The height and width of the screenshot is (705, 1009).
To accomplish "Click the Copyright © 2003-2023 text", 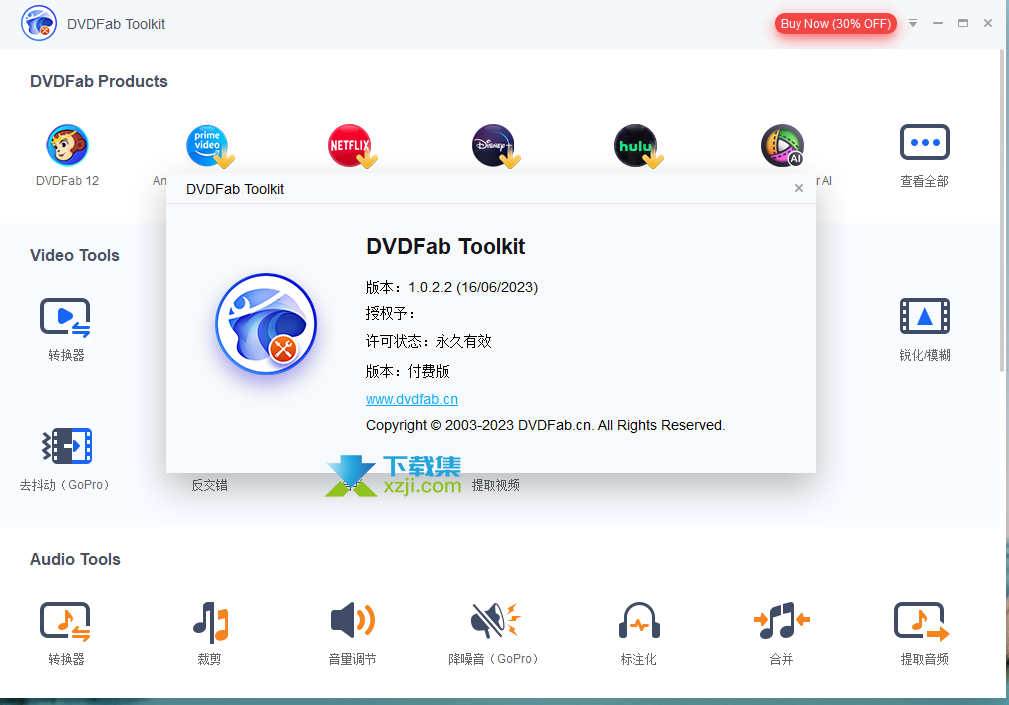I will coord(546,426).
